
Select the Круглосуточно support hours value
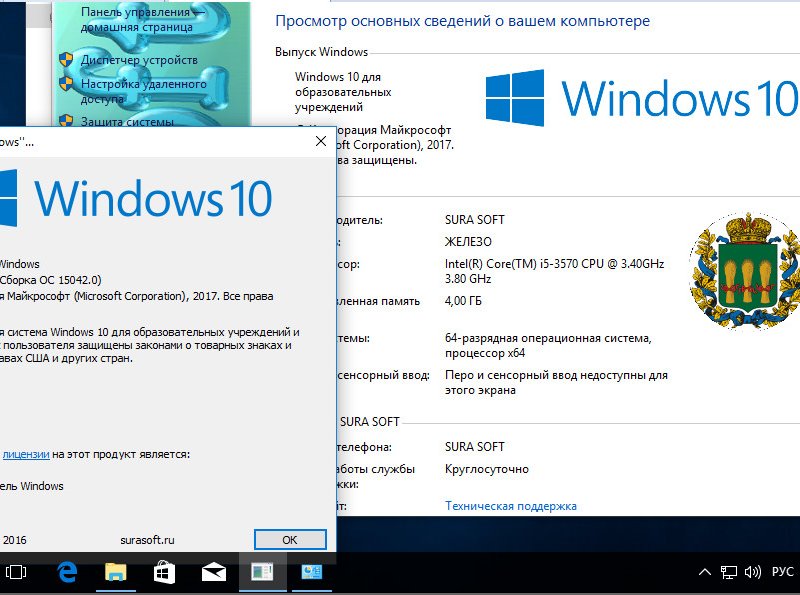[x=487, y=469]
